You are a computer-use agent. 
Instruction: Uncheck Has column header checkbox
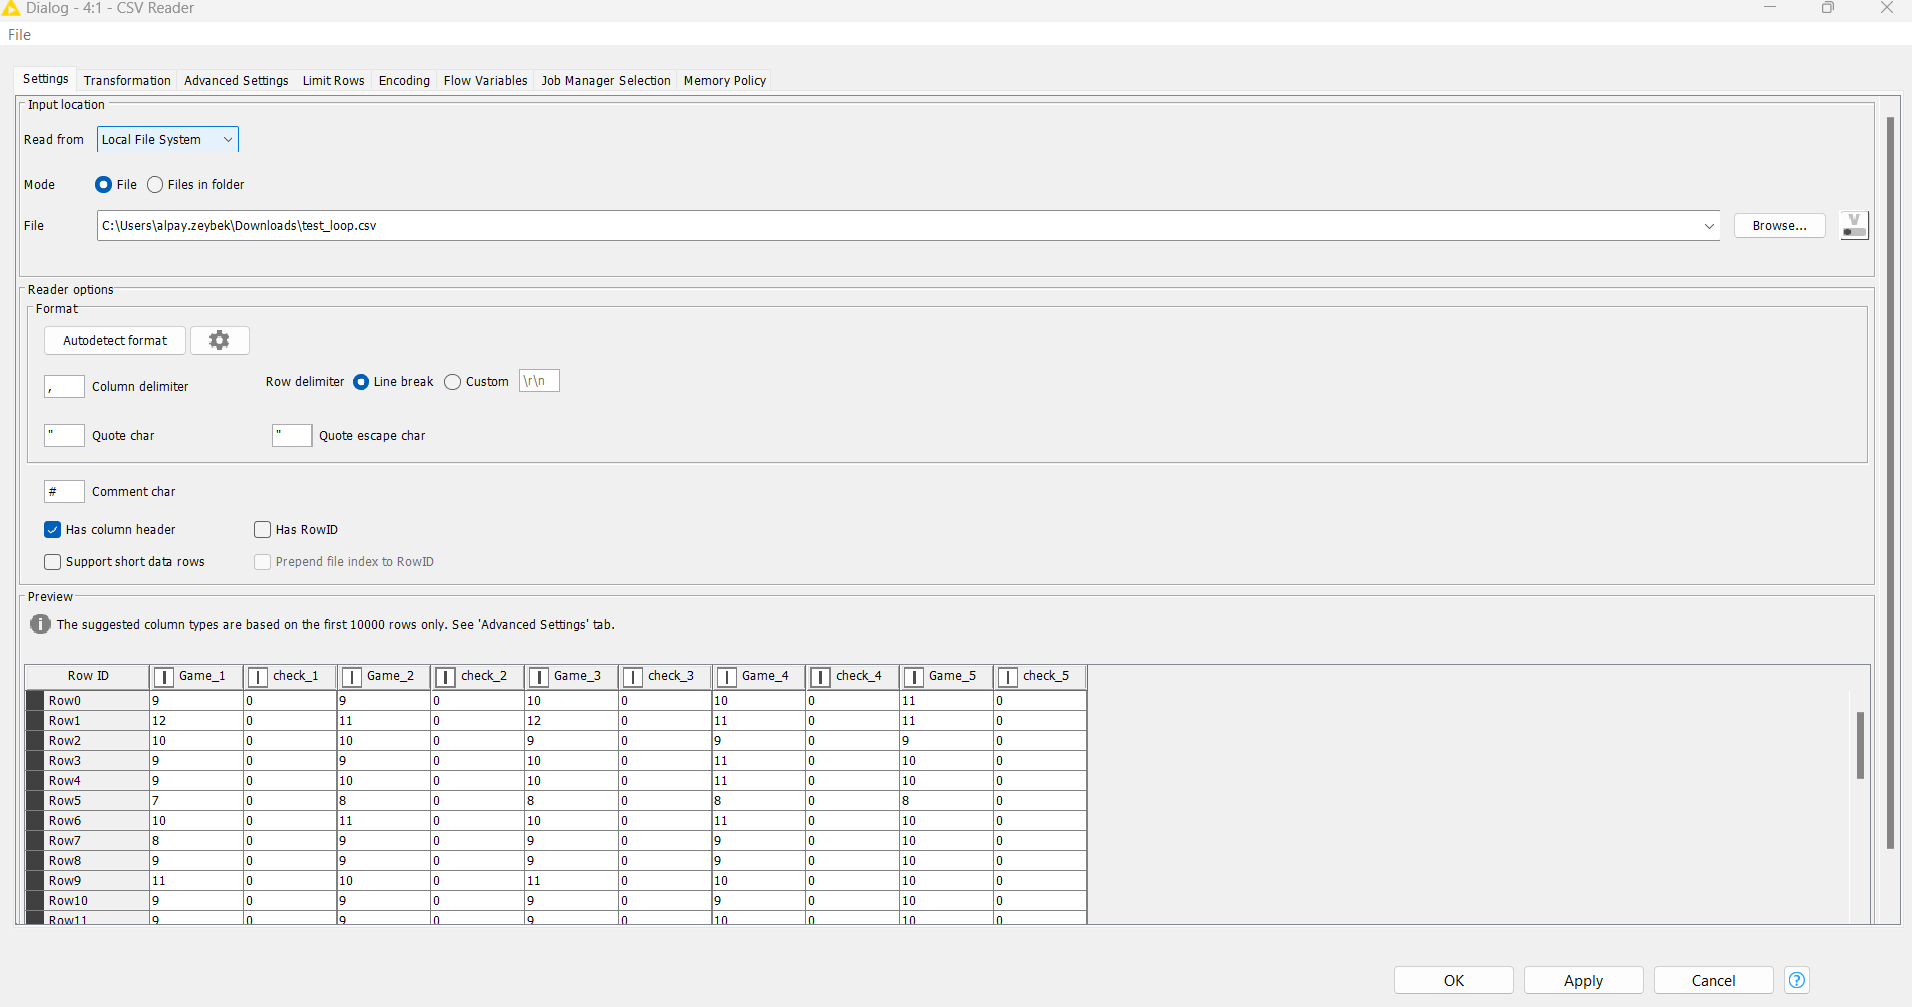coord(53,530)
